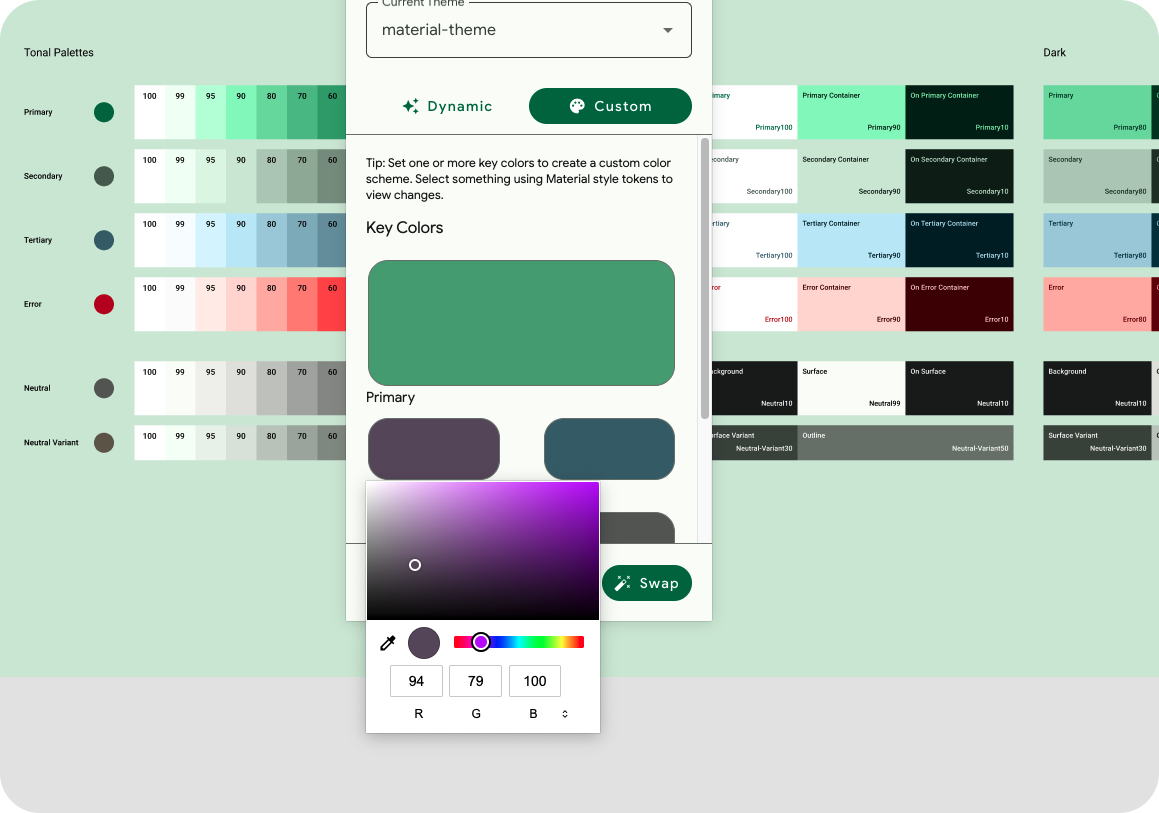Click the palette icon on Custom button
The width and height of the screenshot is (1159, 813).
pos(577,106)
